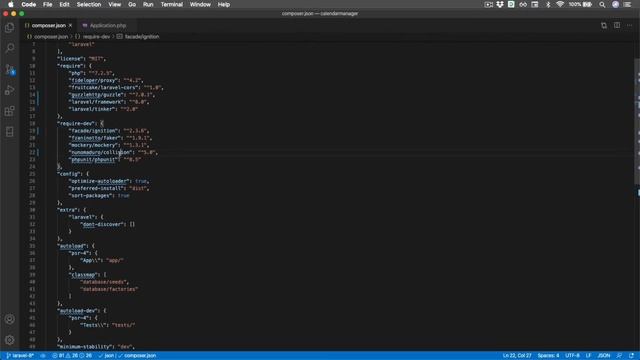This screenshot has width=640, height=360.
Task: Open the Terminal menu
Action: (x=171, y=4)
